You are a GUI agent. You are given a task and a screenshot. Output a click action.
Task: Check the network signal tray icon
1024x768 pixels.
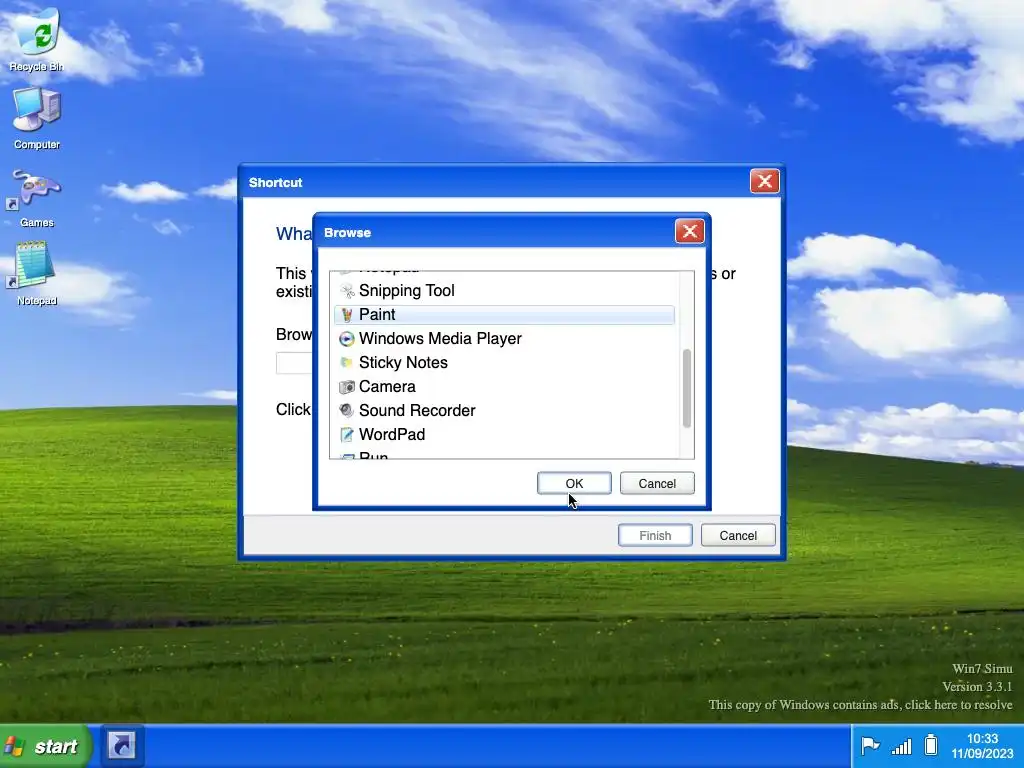tap(901, 746)
